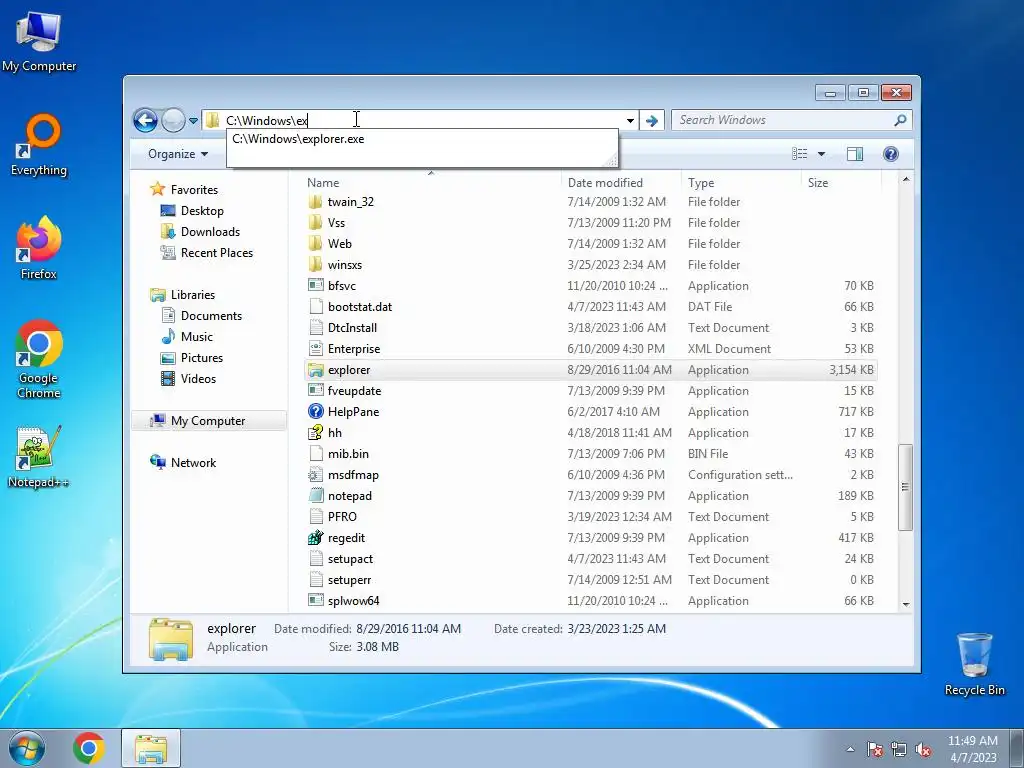This screenshot has width=1024, height=768.
Task: Click the Search Windows input box
Action: (x=784, y=120)
